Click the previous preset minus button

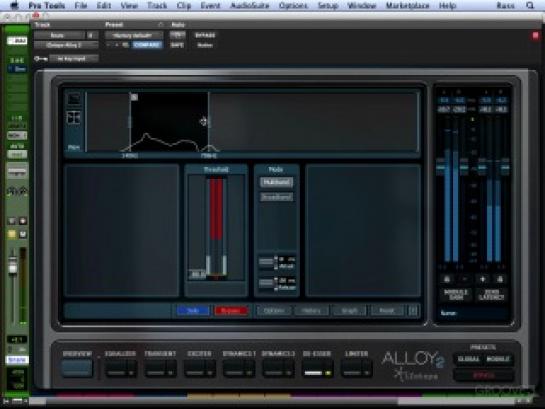pos(109,45)
